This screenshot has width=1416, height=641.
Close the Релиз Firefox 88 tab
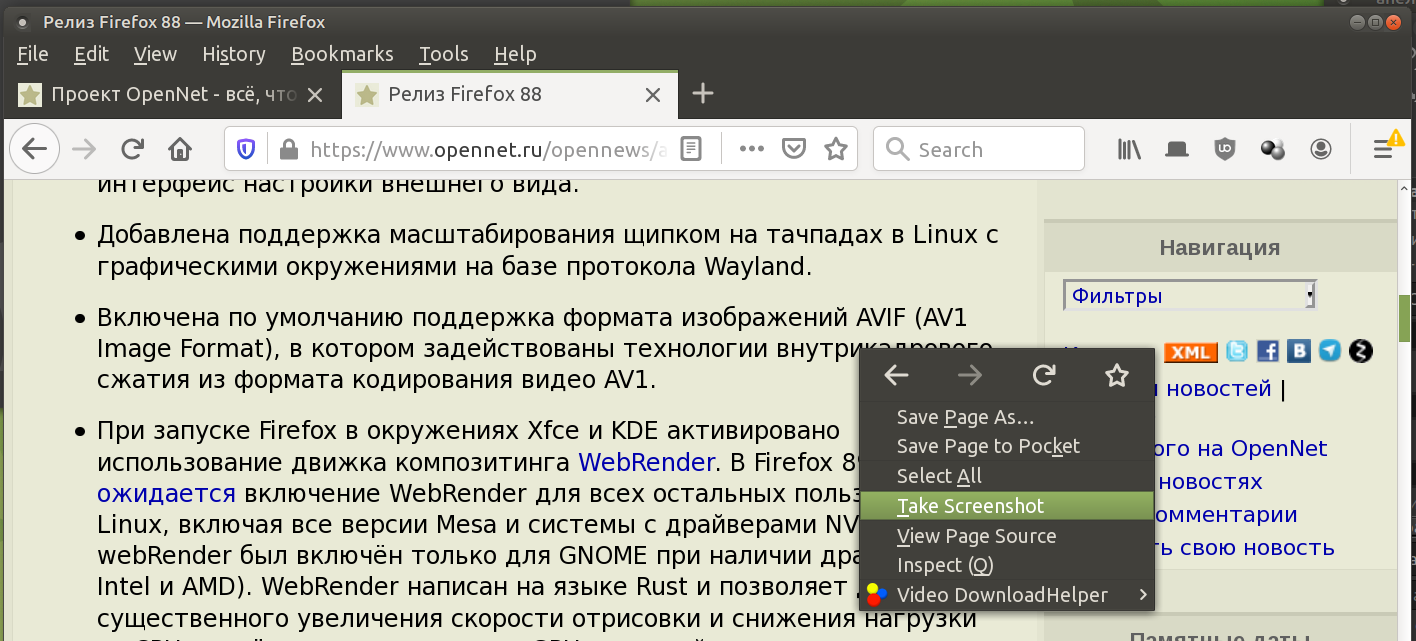[653, 95]
